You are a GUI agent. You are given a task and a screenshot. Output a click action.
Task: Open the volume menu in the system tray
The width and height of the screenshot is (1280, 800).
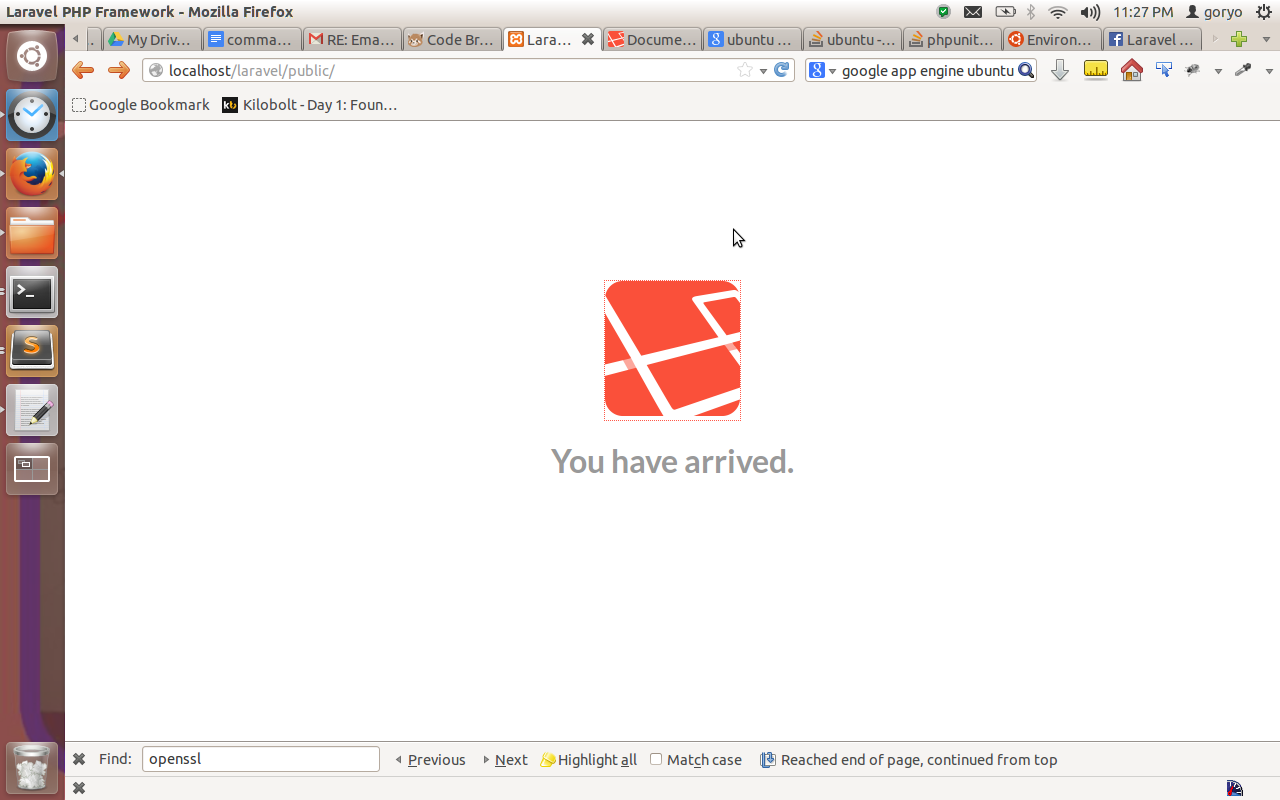click(x=1090, y=12)
